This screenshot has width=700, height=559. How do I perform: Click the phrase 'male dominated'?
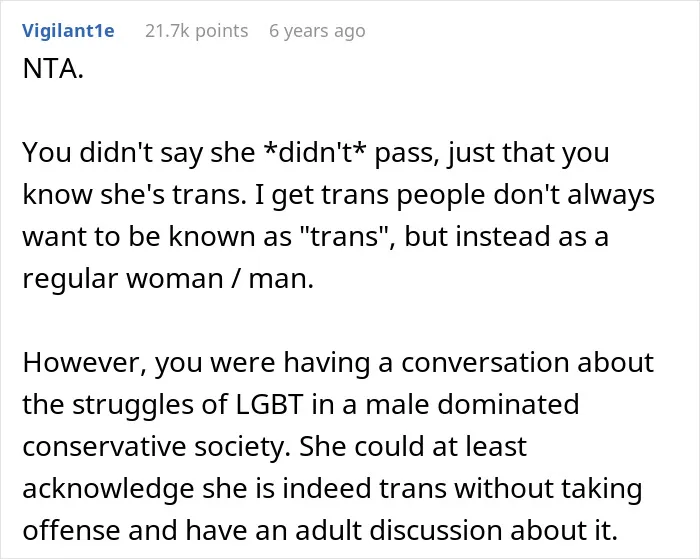pyautogui.click(x=472, y=404)
